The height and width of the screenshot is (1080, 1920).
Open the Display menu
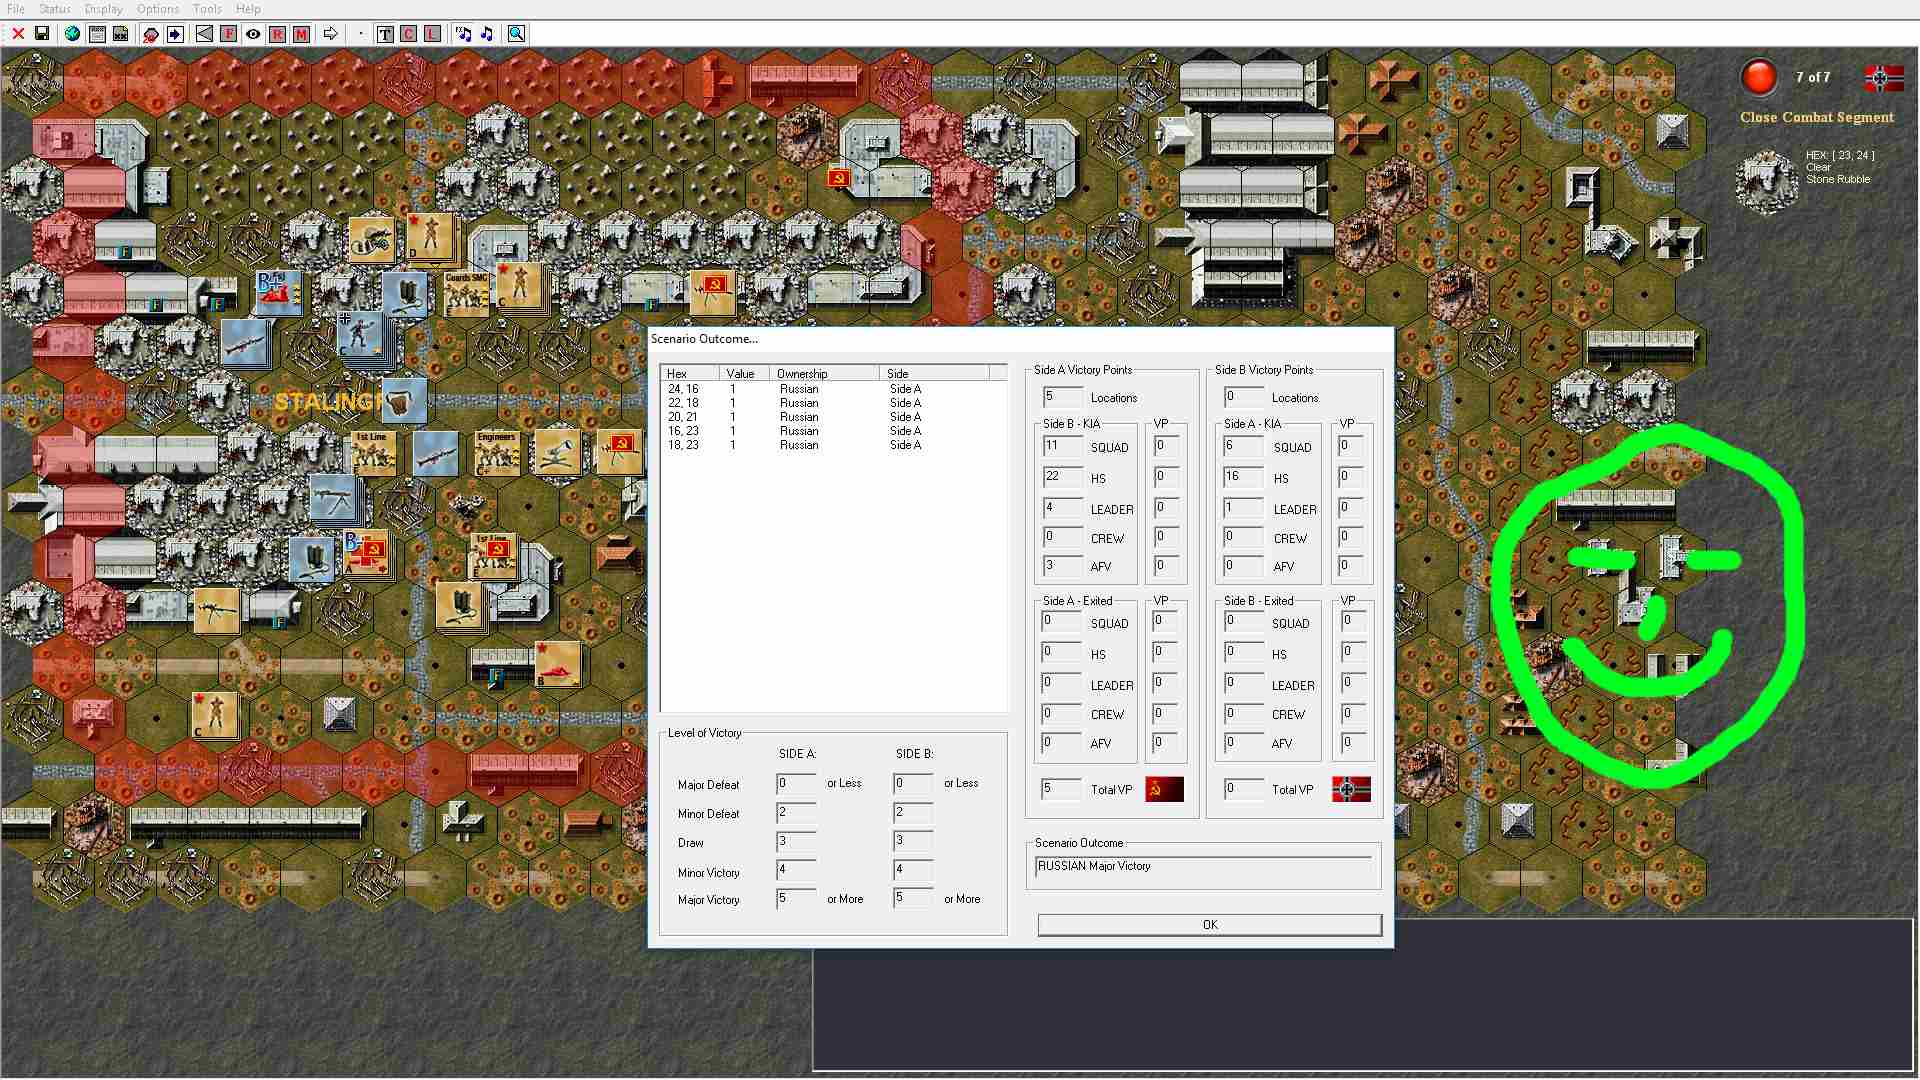(x=104, y=9)
